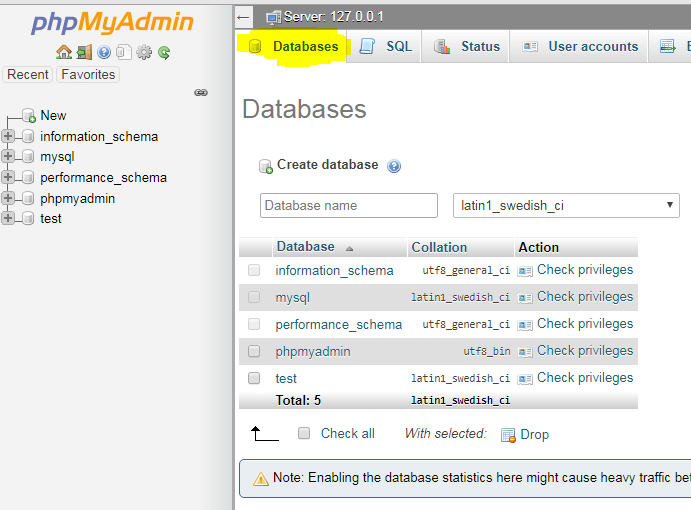The width and height of the screenshot is (691, 510).
Task: Click the mysql database cylinder icon in tree
Action: click(x=28, y=156)
